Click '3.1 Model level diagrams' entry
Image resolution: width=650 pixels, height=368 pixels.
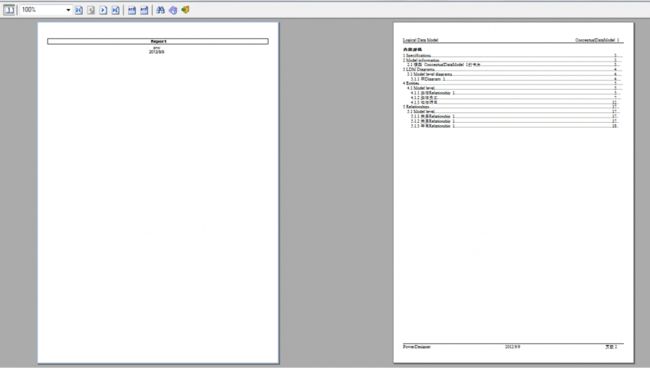pos(429,74)
